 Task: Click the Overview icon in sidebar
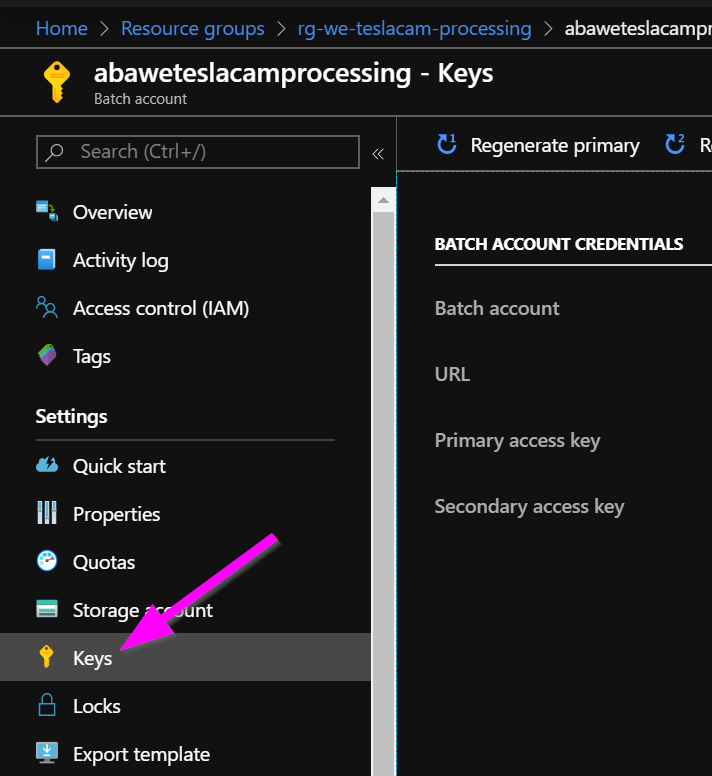coord(47,211)
